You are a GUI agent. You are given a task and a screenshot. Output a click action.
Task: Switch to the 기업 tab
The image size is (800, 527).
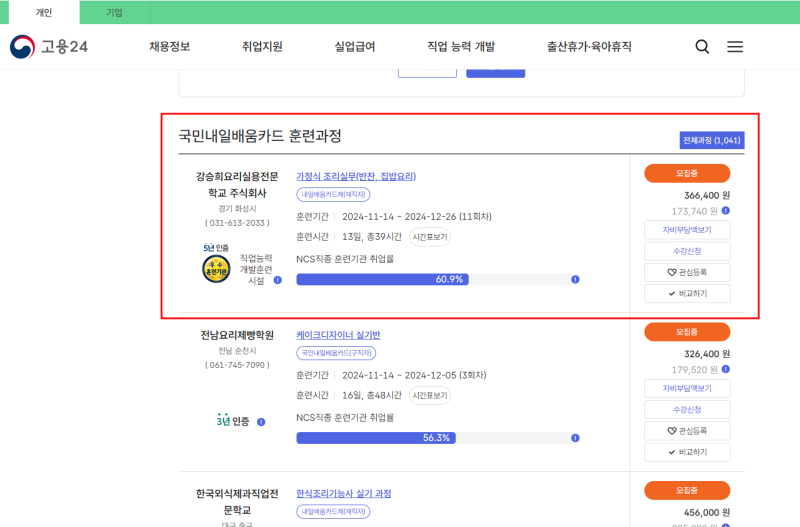tap(114, 12)
